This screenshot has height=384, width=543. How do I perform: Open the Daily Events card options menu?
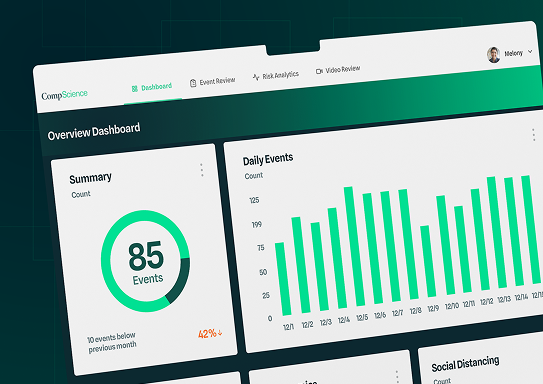(534, 135)
